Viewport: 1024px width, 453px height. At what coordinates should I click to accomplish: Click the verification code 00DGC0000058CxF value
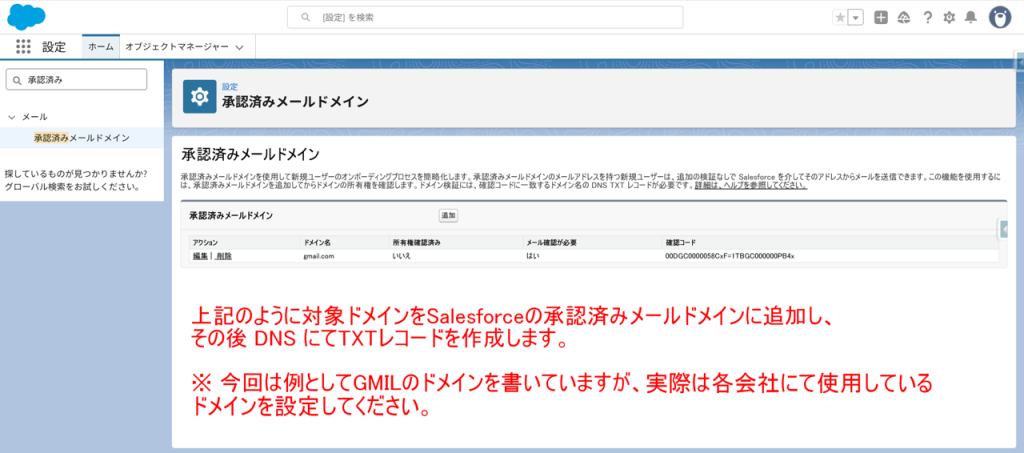(729, 257)
